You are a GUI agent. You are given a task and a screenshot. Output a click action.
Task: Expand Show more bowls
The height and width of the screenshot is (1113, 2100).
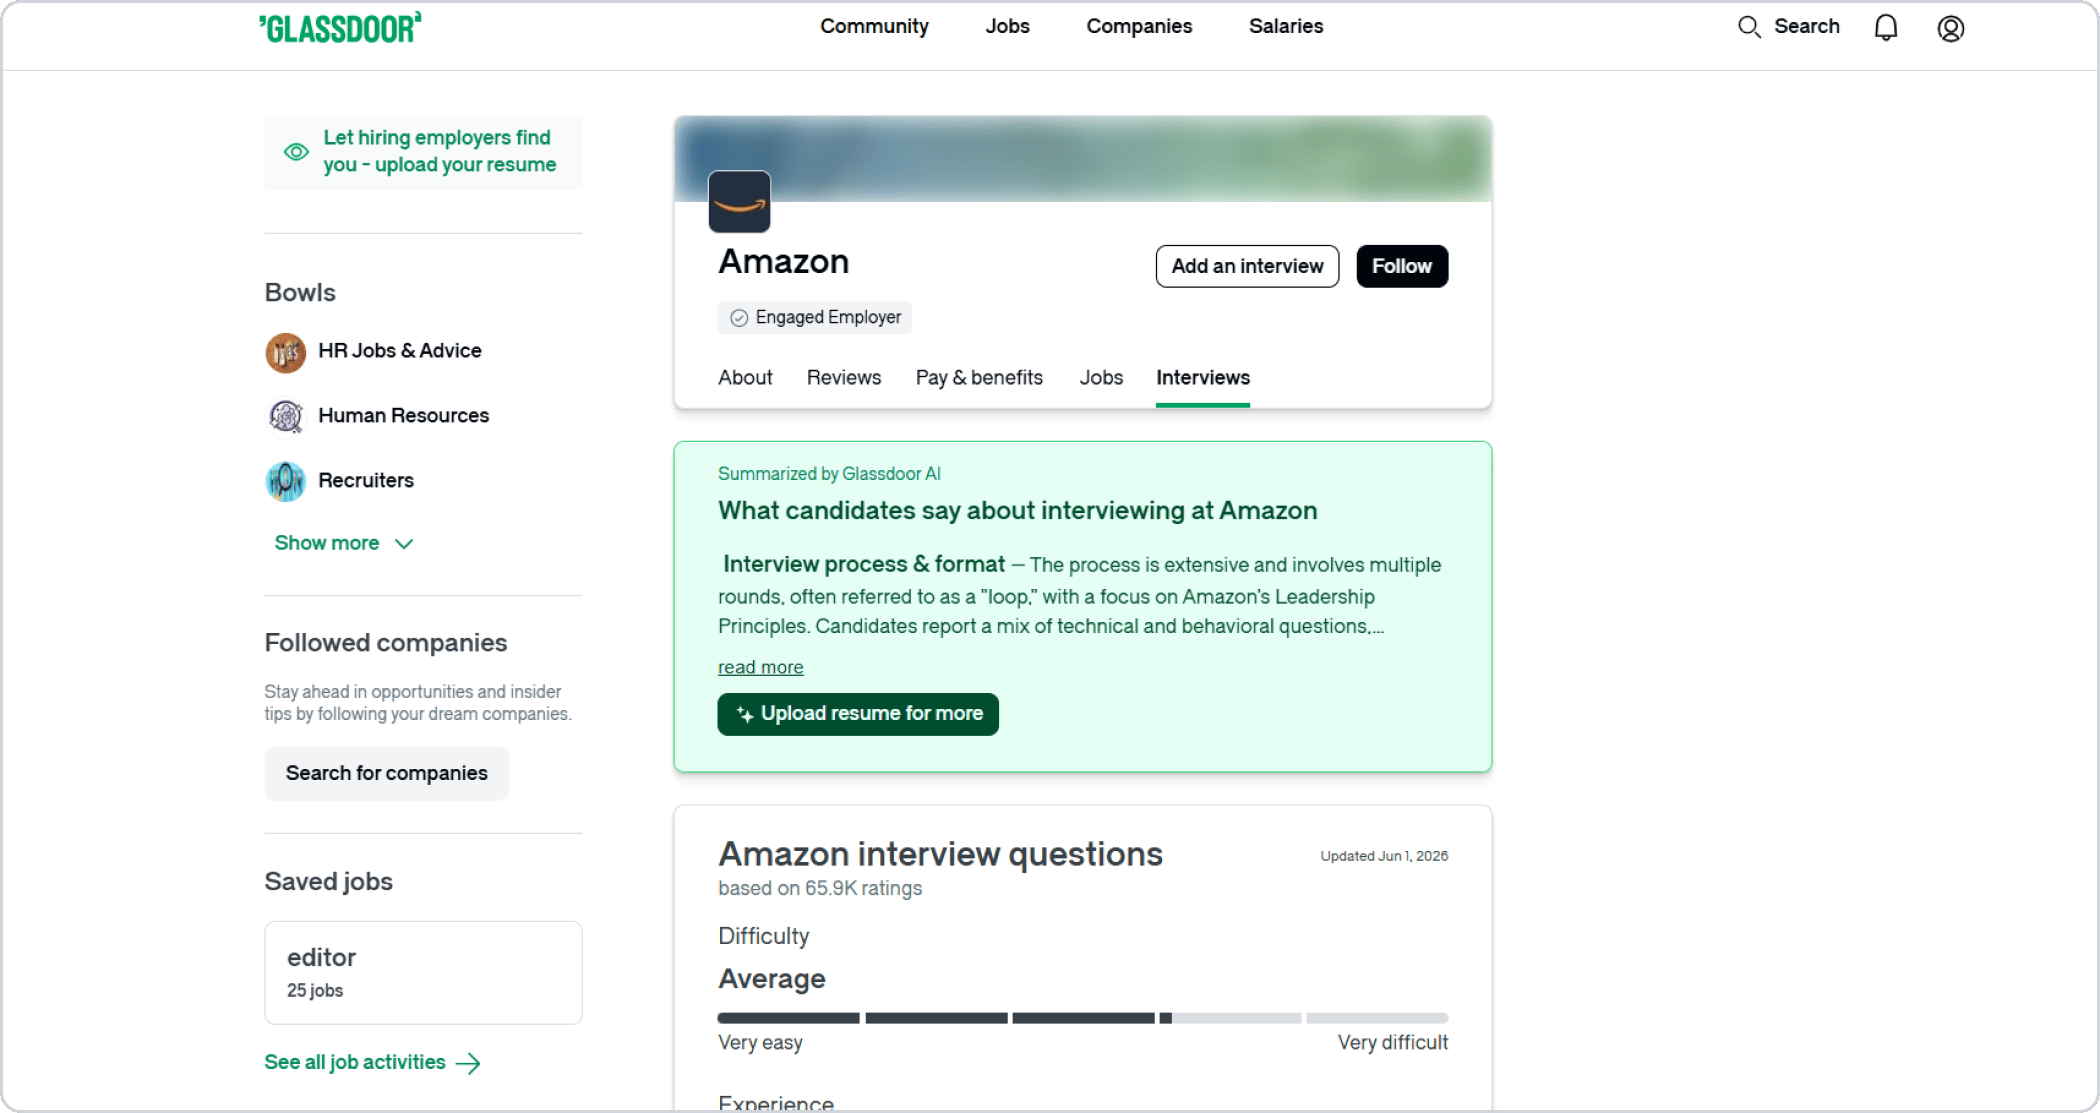[x=344, y=543]
